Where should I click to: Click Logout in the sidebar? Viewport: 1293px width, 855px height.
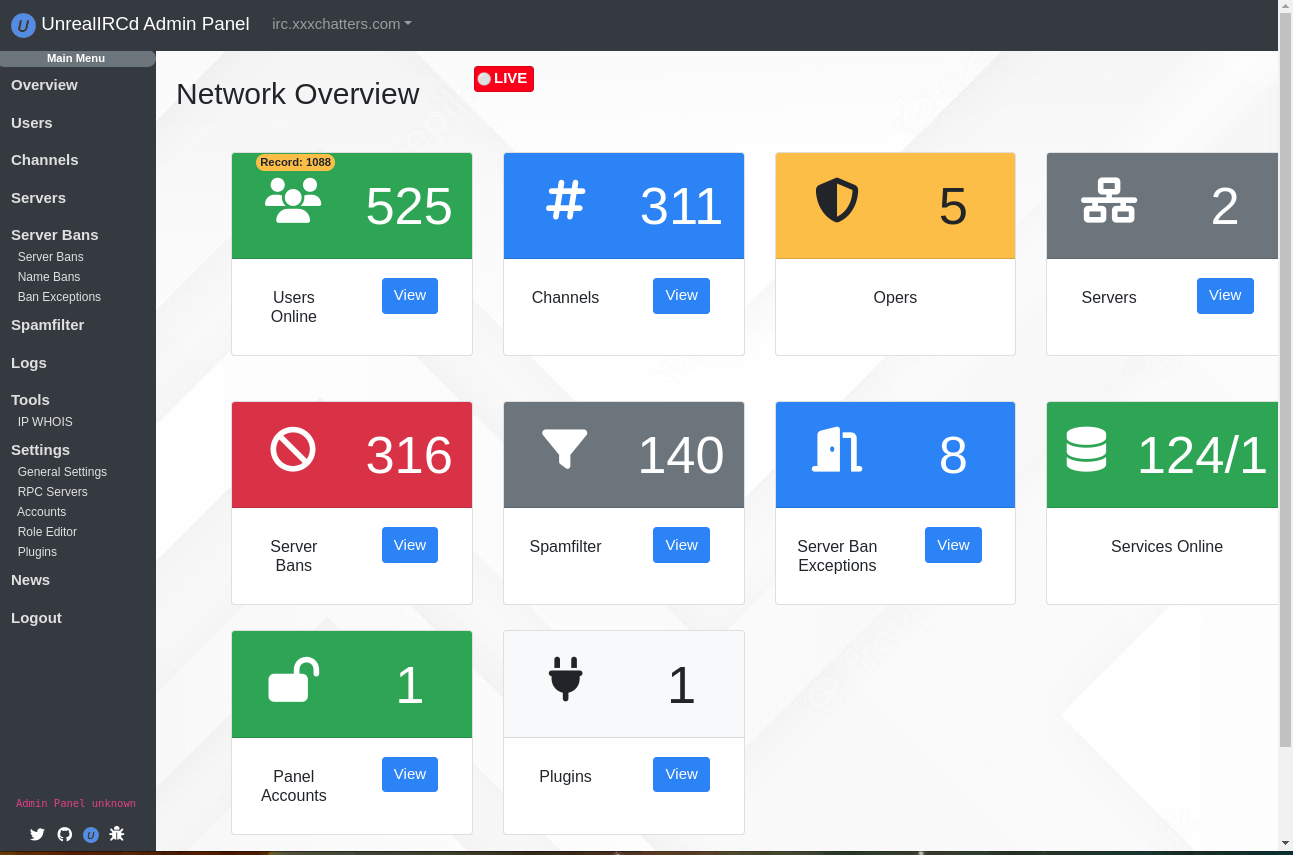click(36, 618)
